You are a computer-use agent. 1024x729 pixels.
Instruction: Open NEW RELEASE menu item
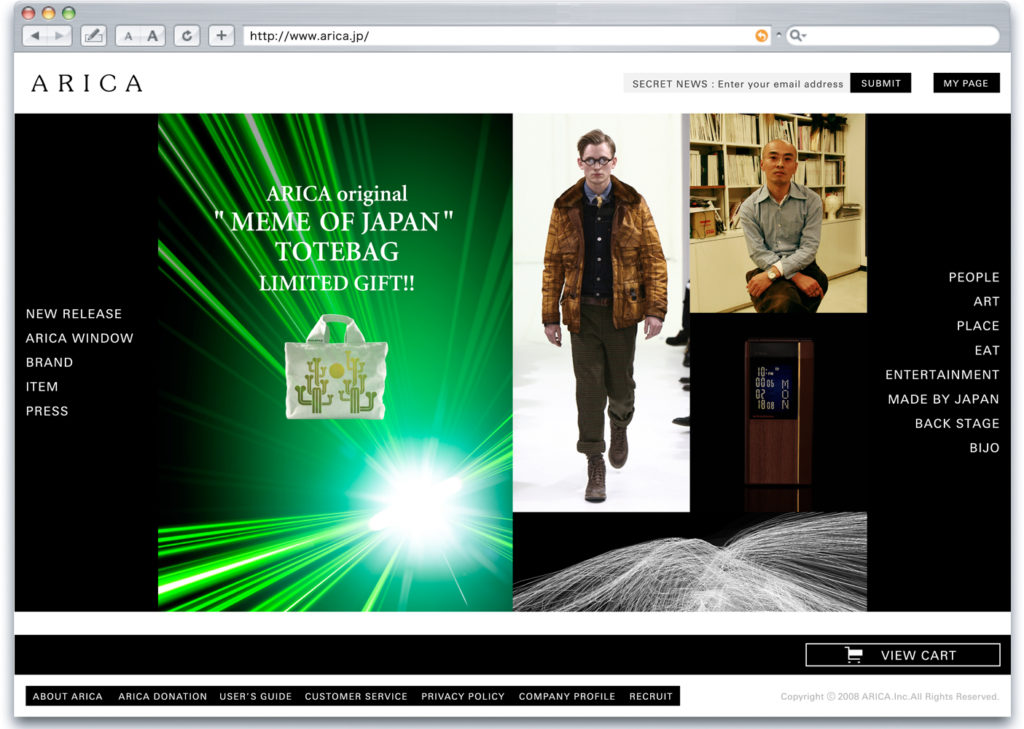[x=74, y=314]
